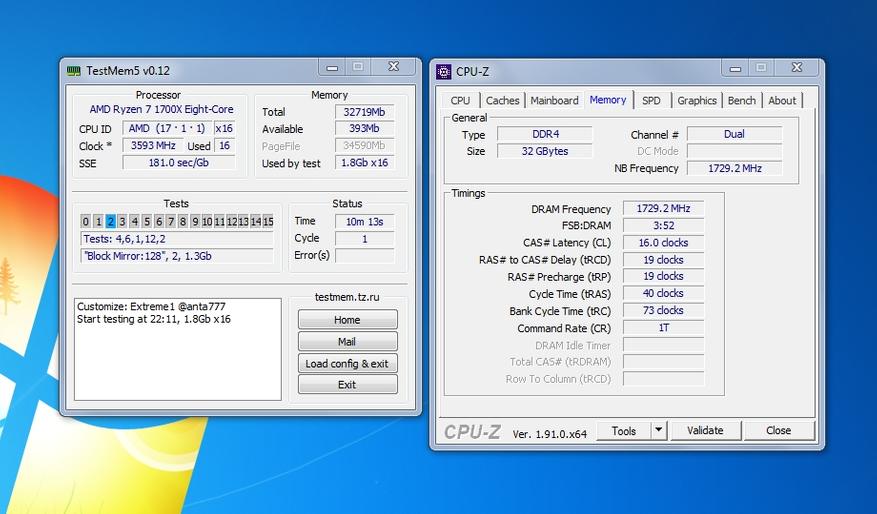Click the tRP '19 clocks' value

[x=663, y=276]
